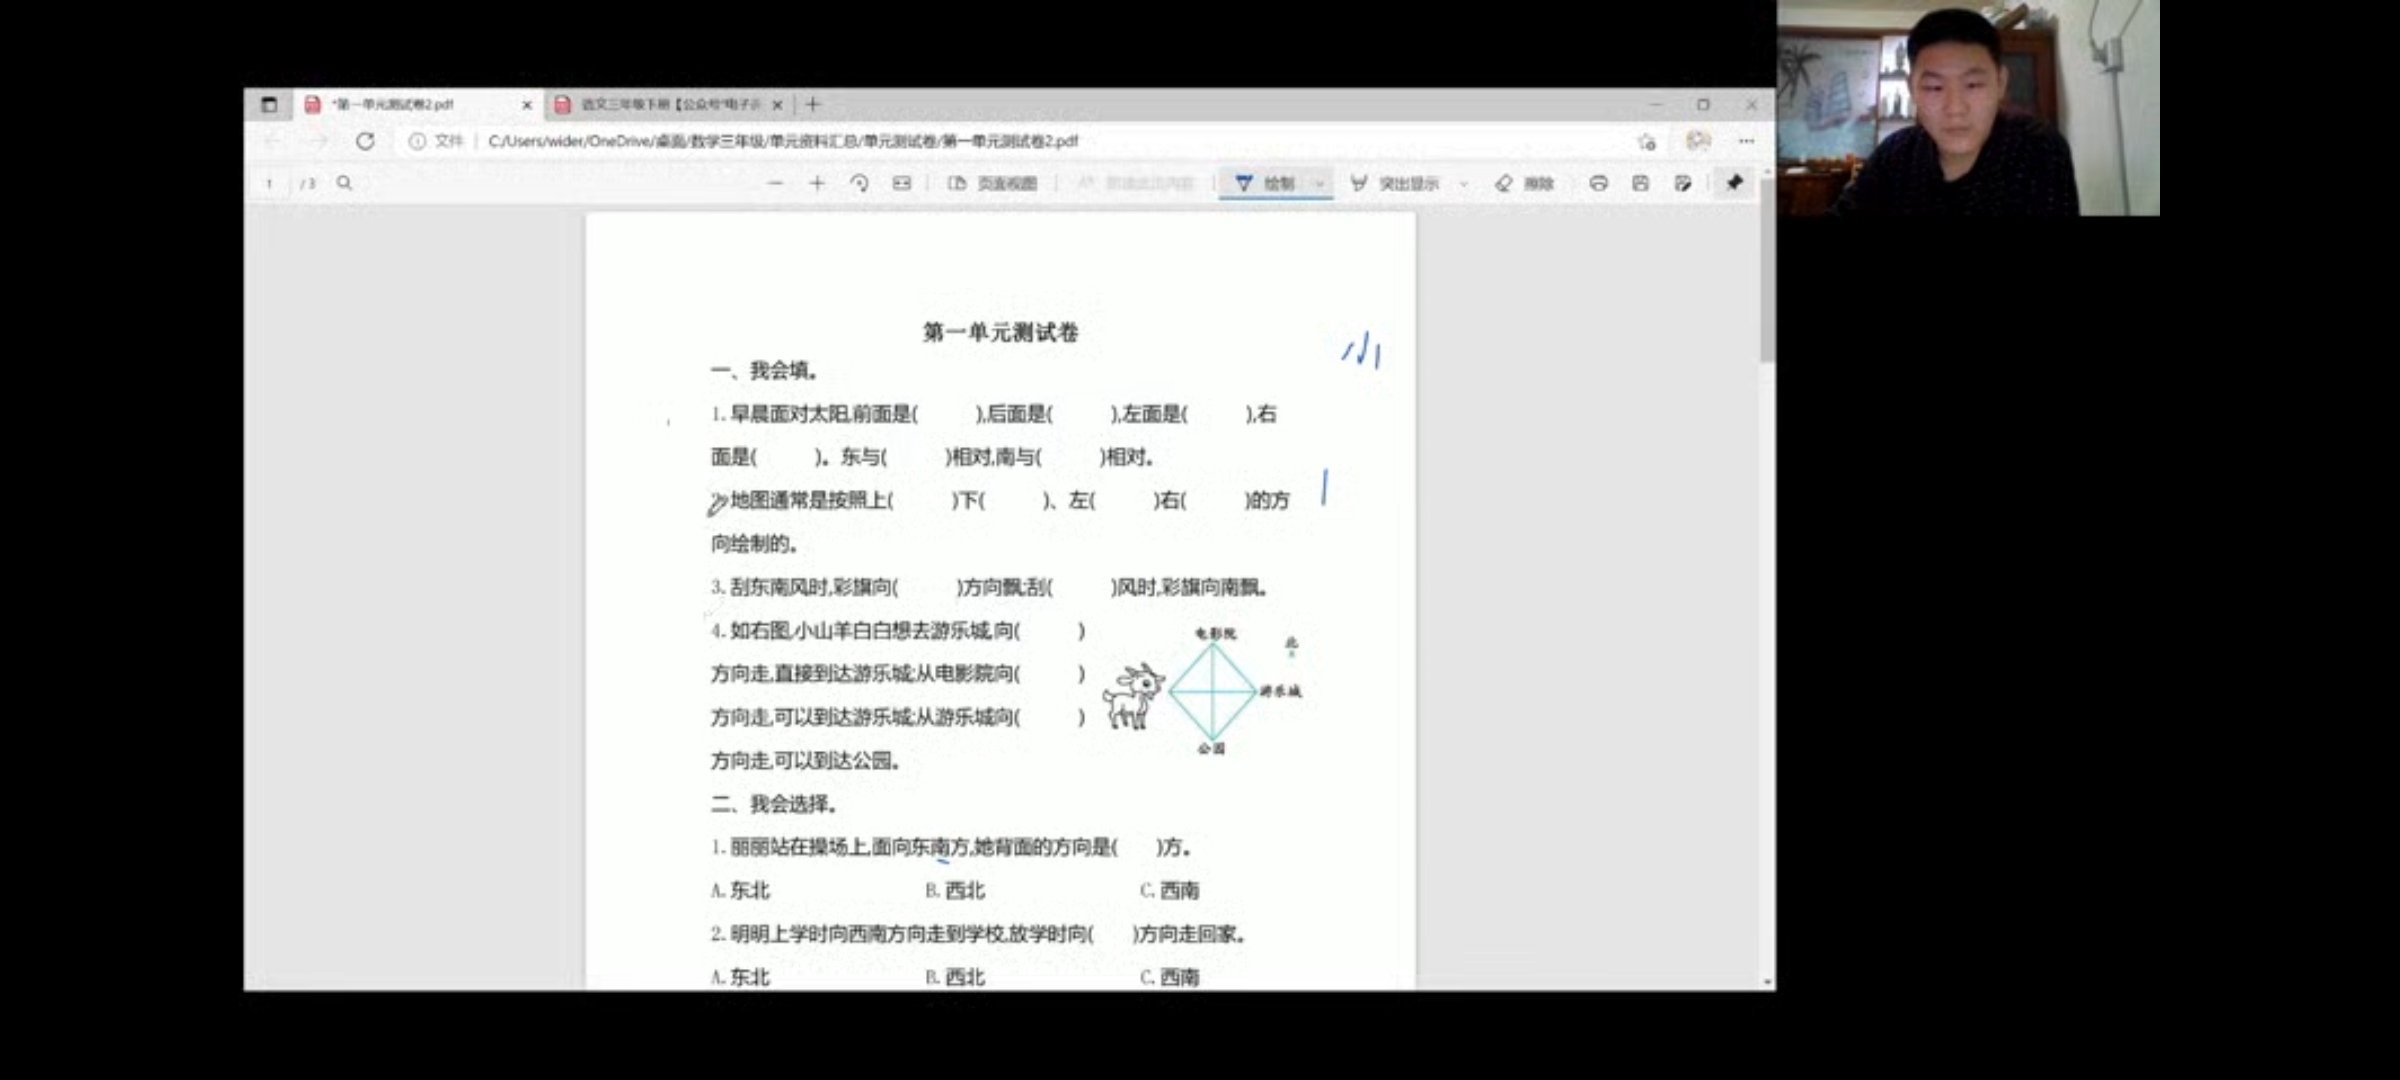Click the file path address bar
2400x1080 pixels.
783,141
